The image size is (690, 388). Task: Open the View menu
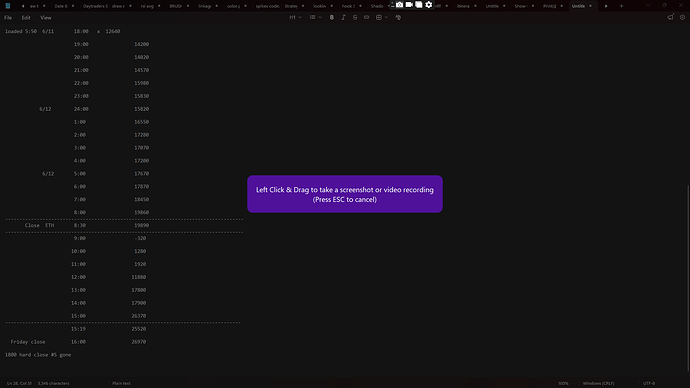(46, 18)
